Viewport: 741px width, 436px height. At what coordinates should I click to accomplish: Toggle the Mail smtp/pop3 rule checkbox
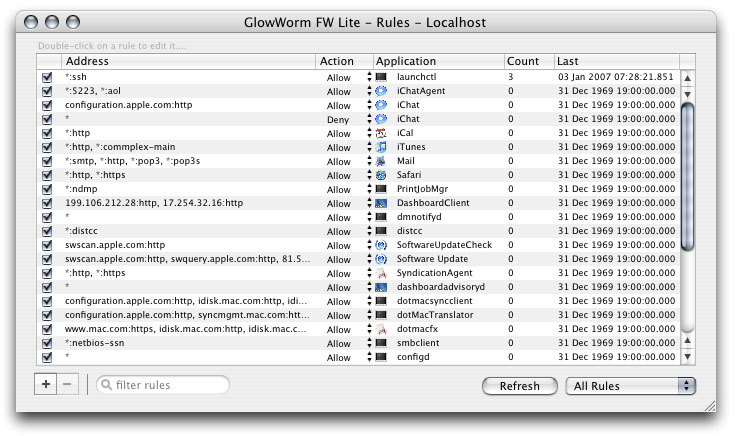(x=47, y=162)
